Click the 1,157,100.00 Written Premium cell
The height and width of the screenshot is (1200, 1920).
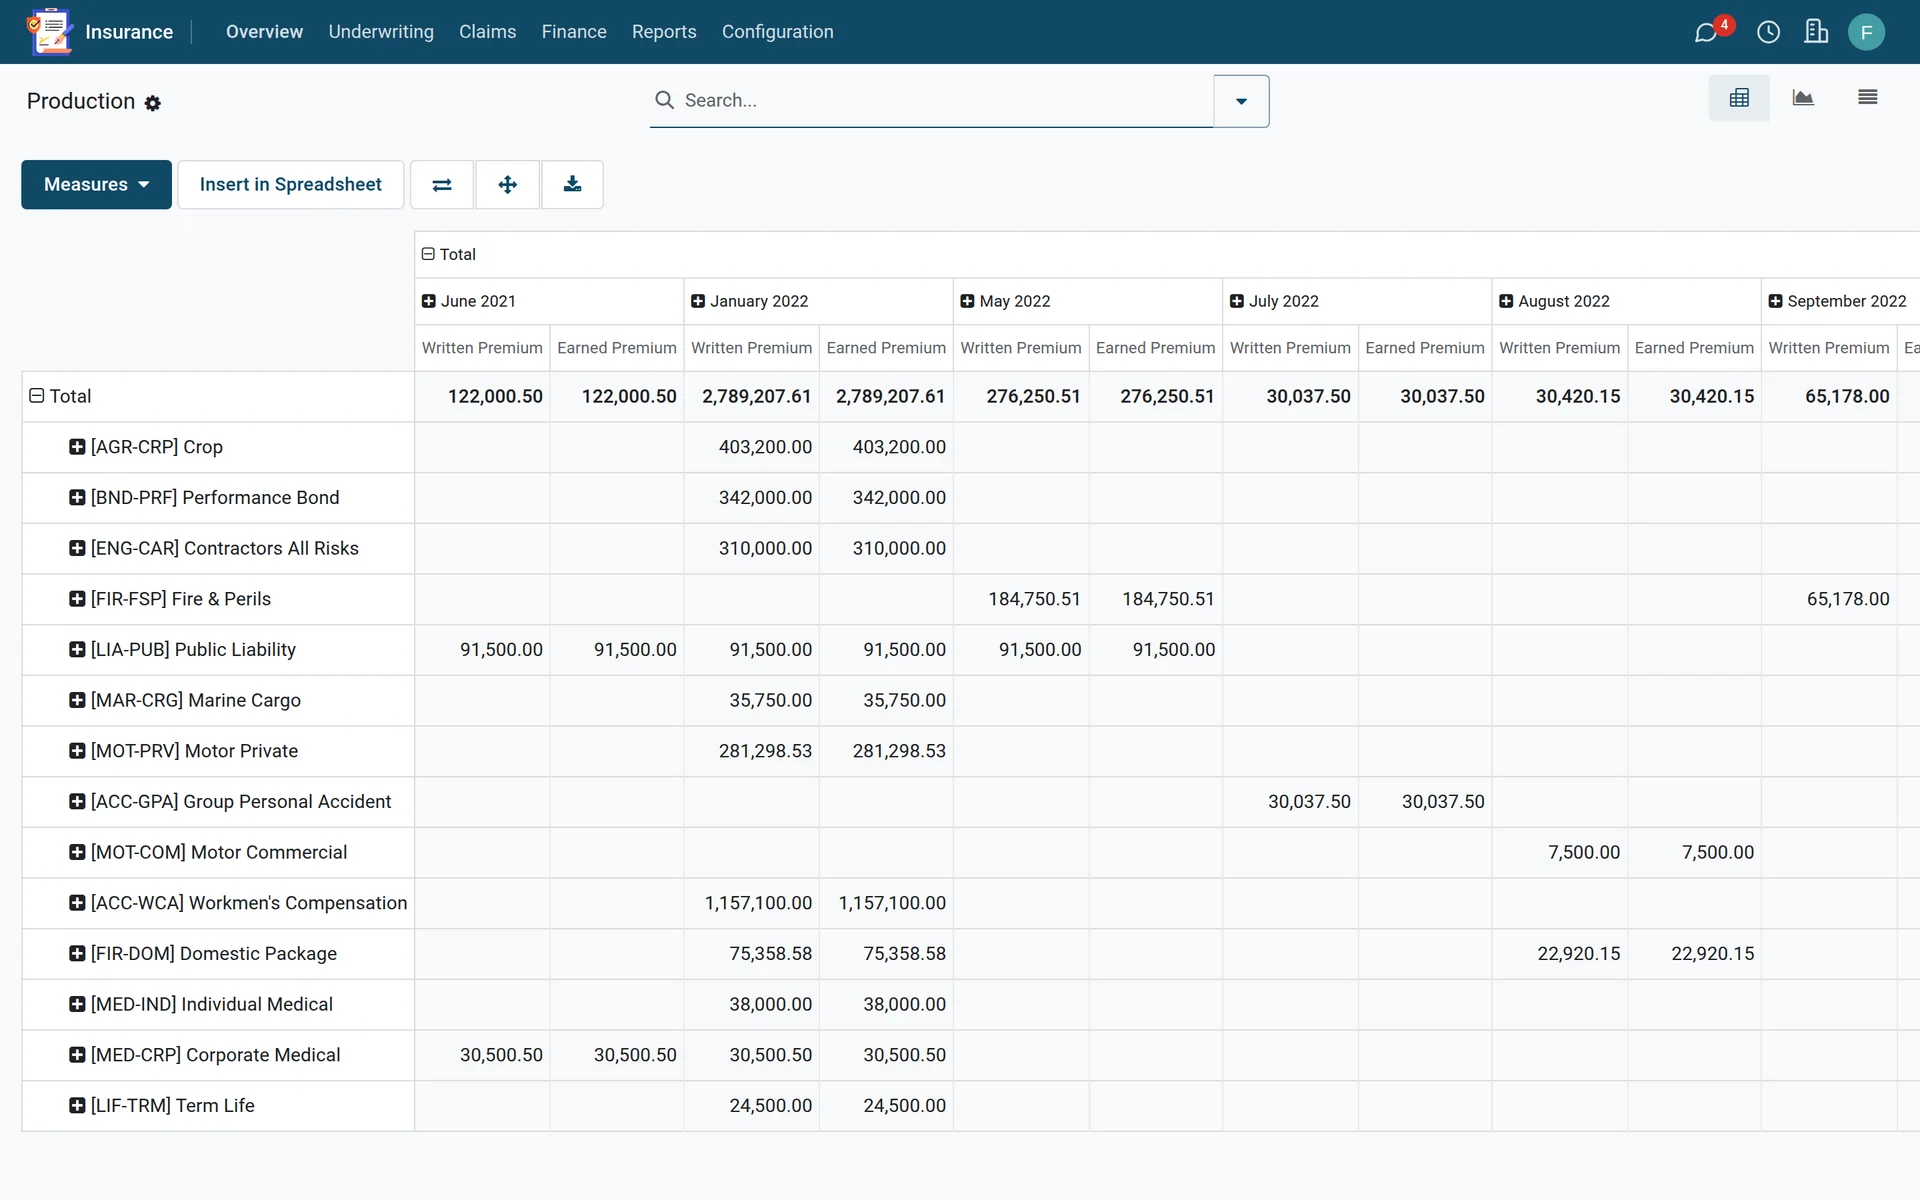[751, 903]
